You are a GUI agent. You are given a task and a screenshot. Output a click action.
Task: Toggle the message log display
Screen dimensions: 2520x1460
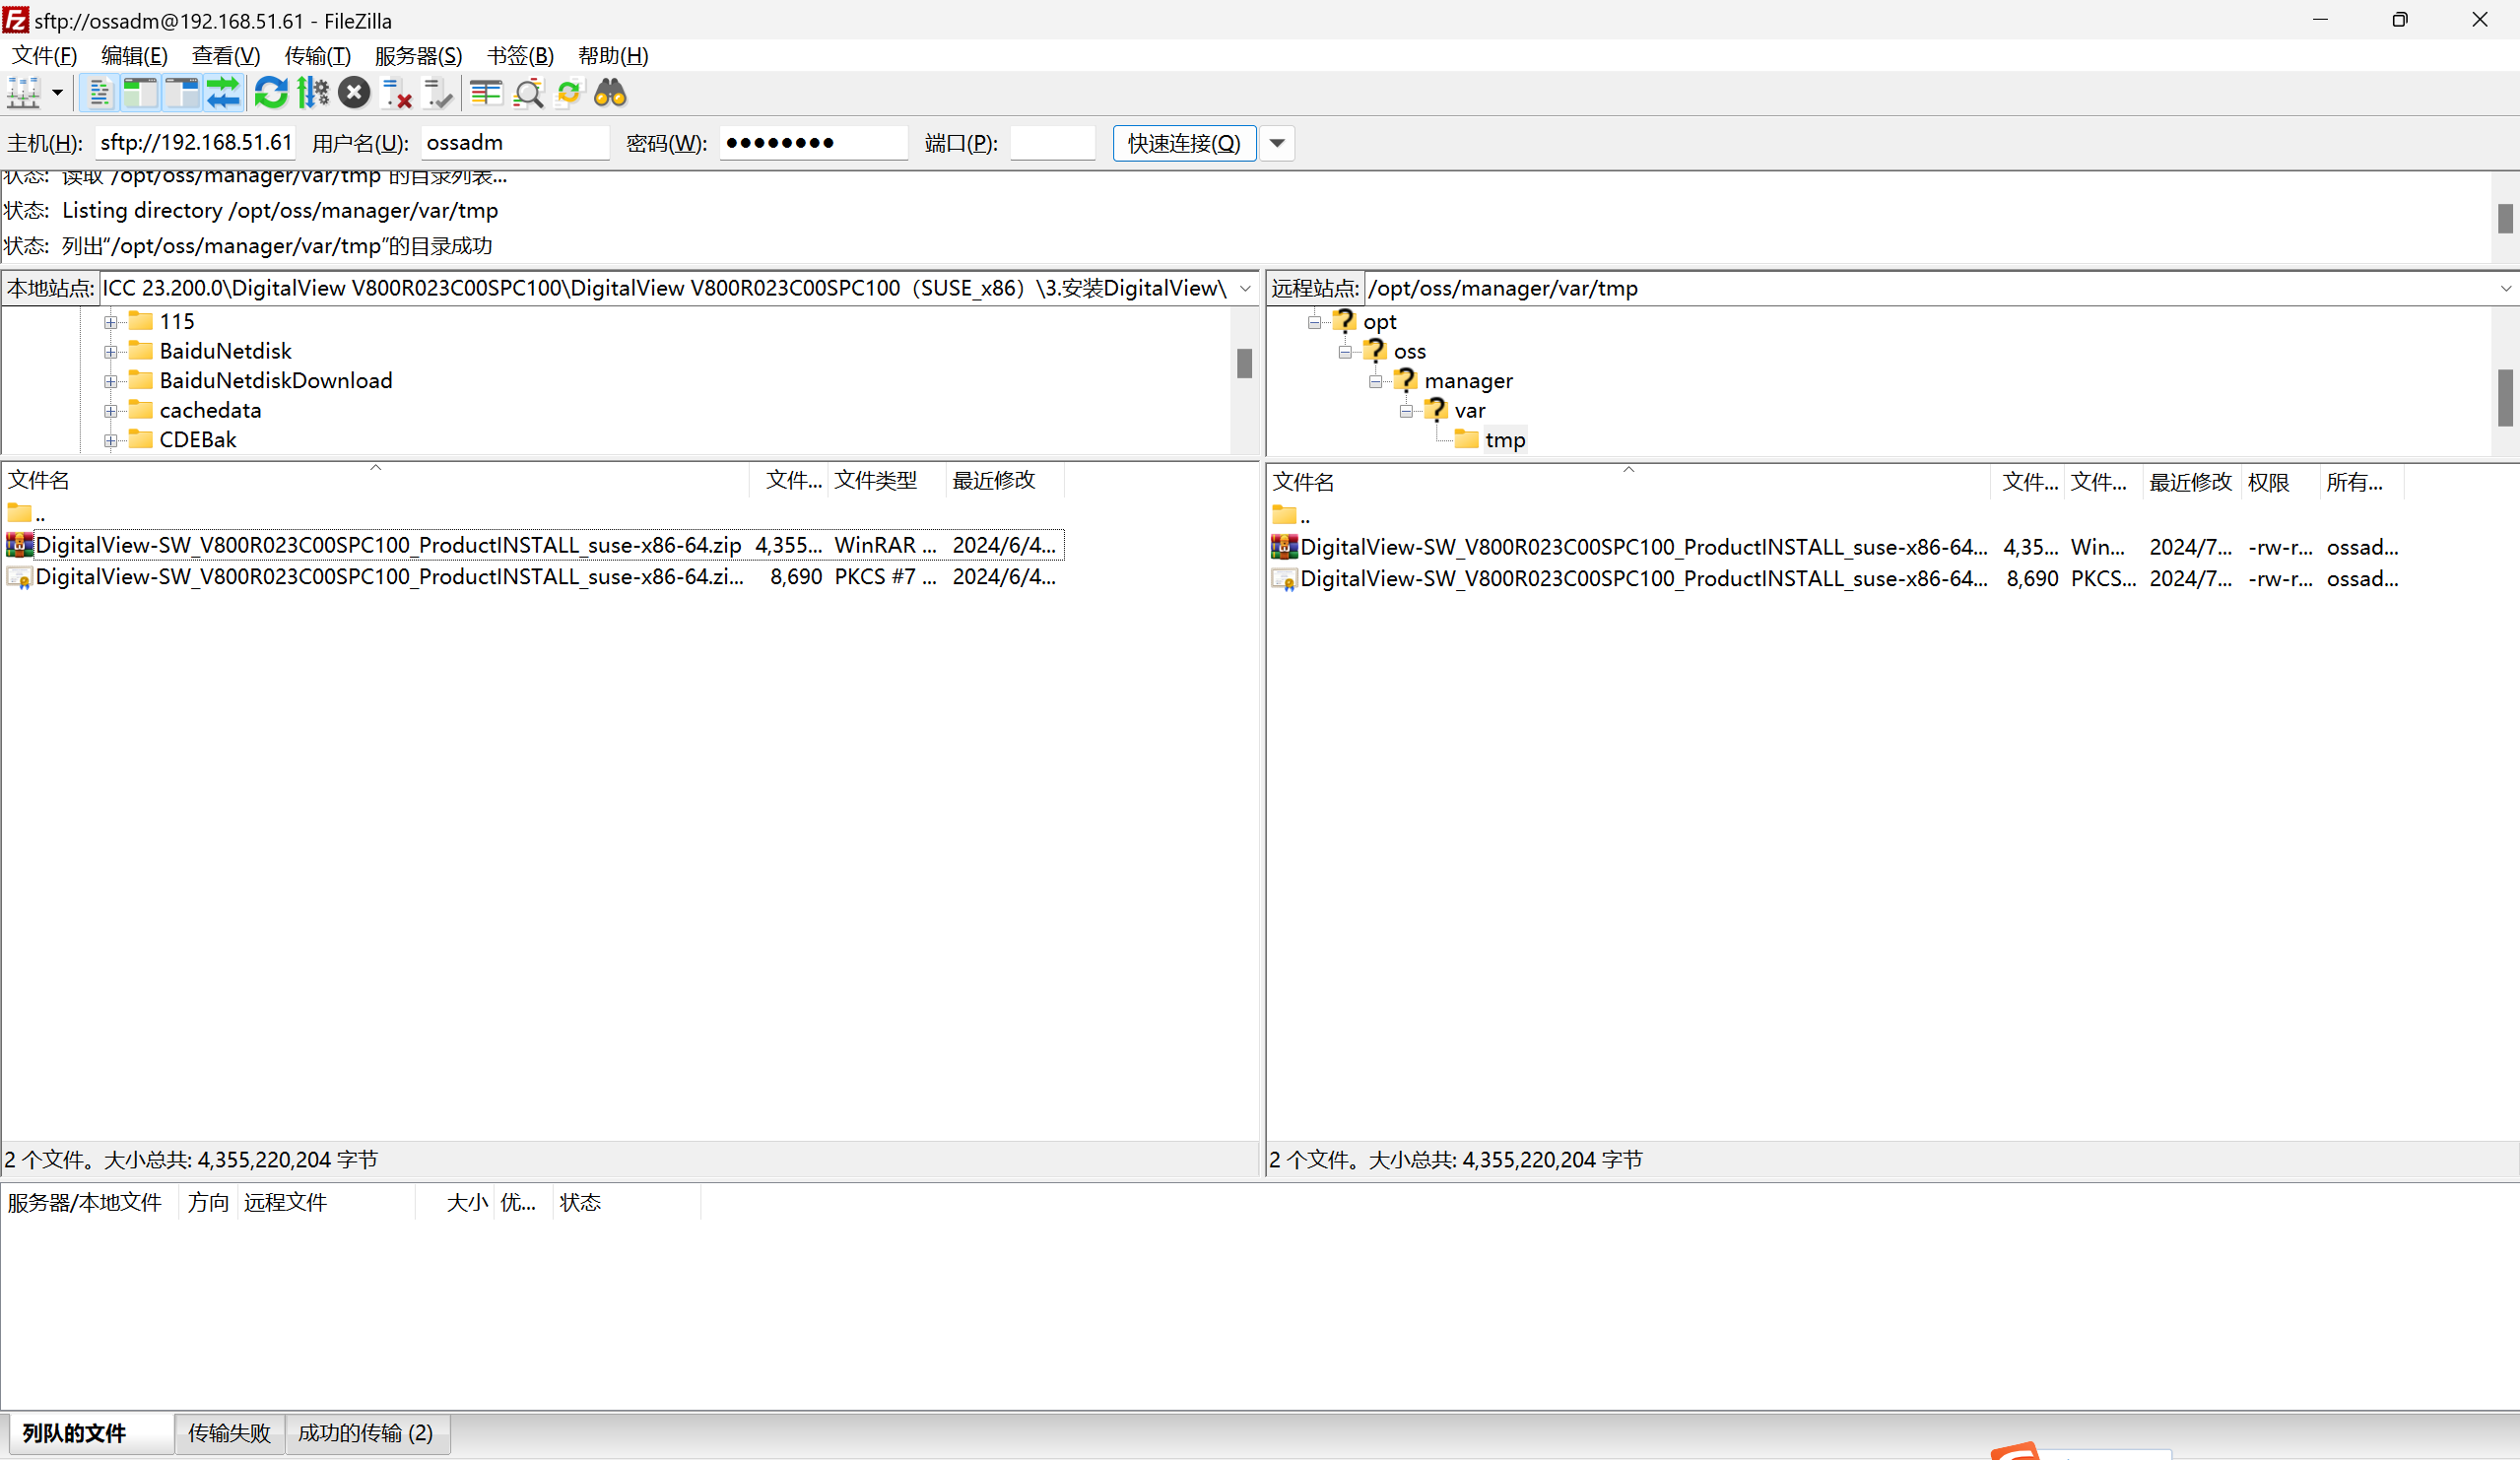pyautogui.click(x=98, y=93)
